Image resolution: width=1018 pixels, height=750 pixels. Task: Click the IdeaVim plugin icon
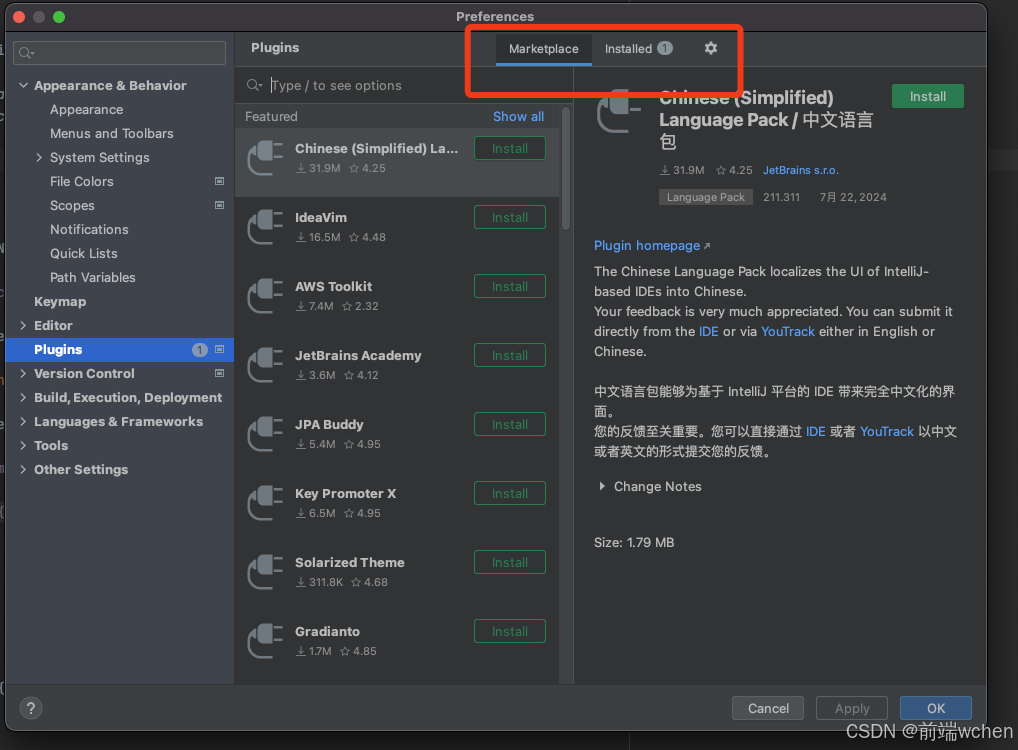coord(266,227)
